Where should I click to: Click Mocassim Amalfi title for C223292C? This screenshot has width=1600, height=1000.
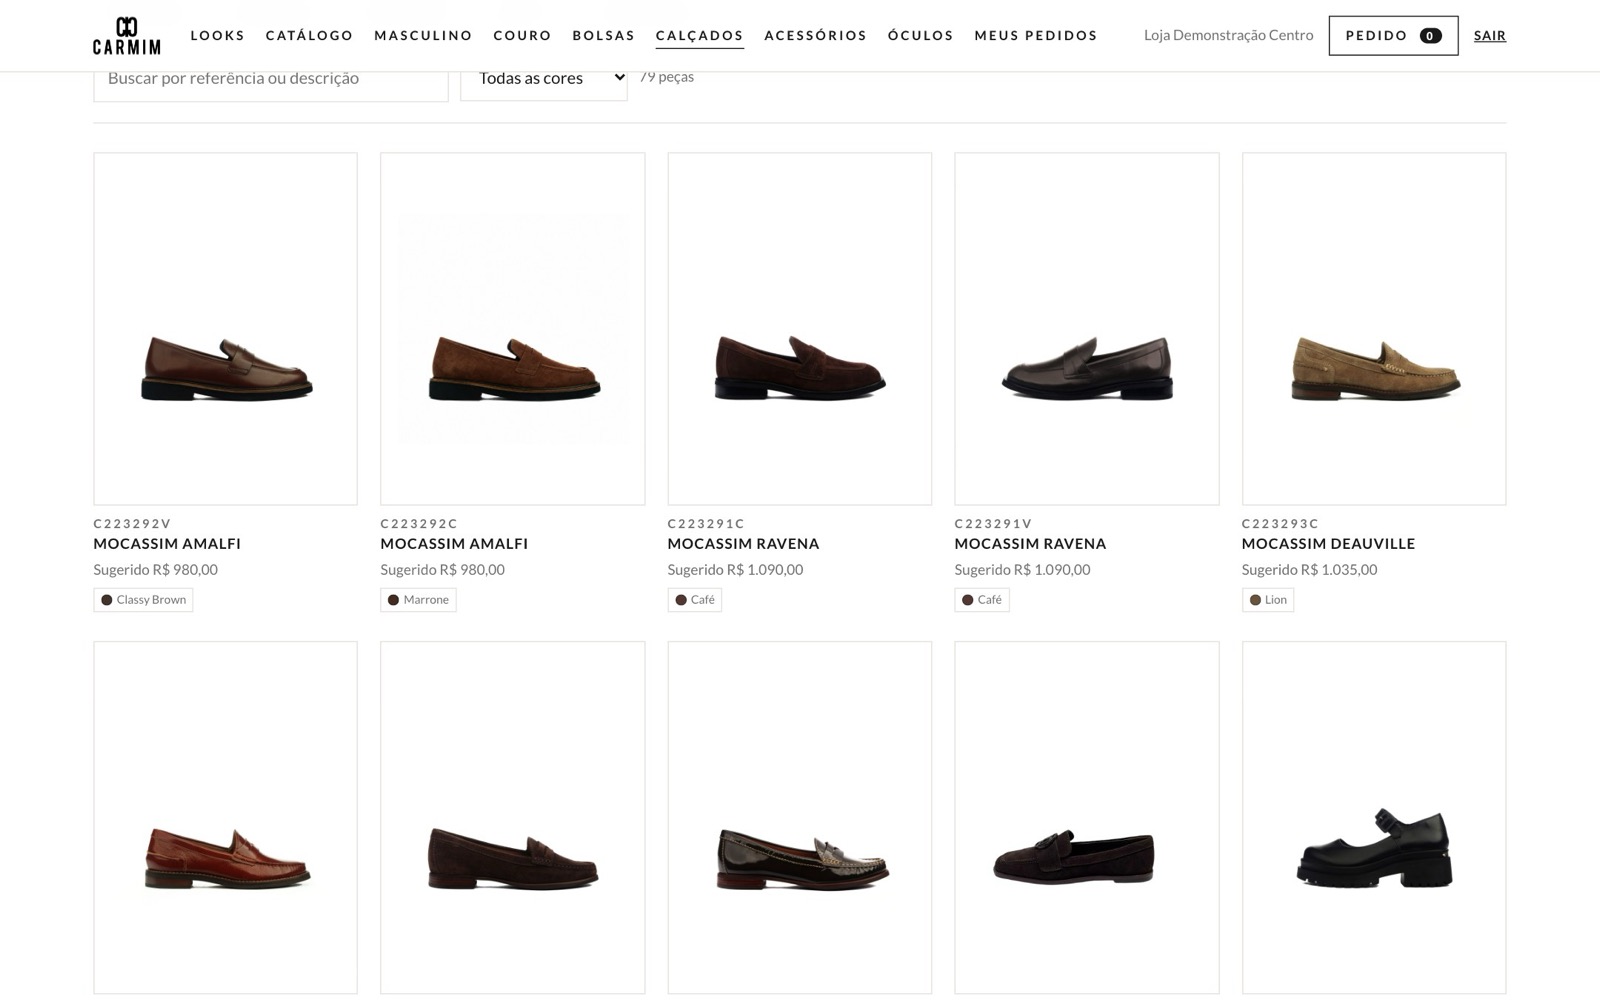(x=454, y=544)
